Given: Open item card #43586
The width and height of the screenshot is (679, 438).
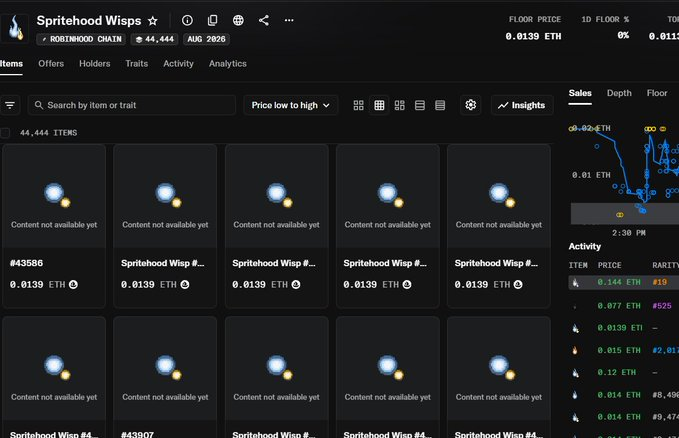Looking at the screenshot, I should click(54, 226).
